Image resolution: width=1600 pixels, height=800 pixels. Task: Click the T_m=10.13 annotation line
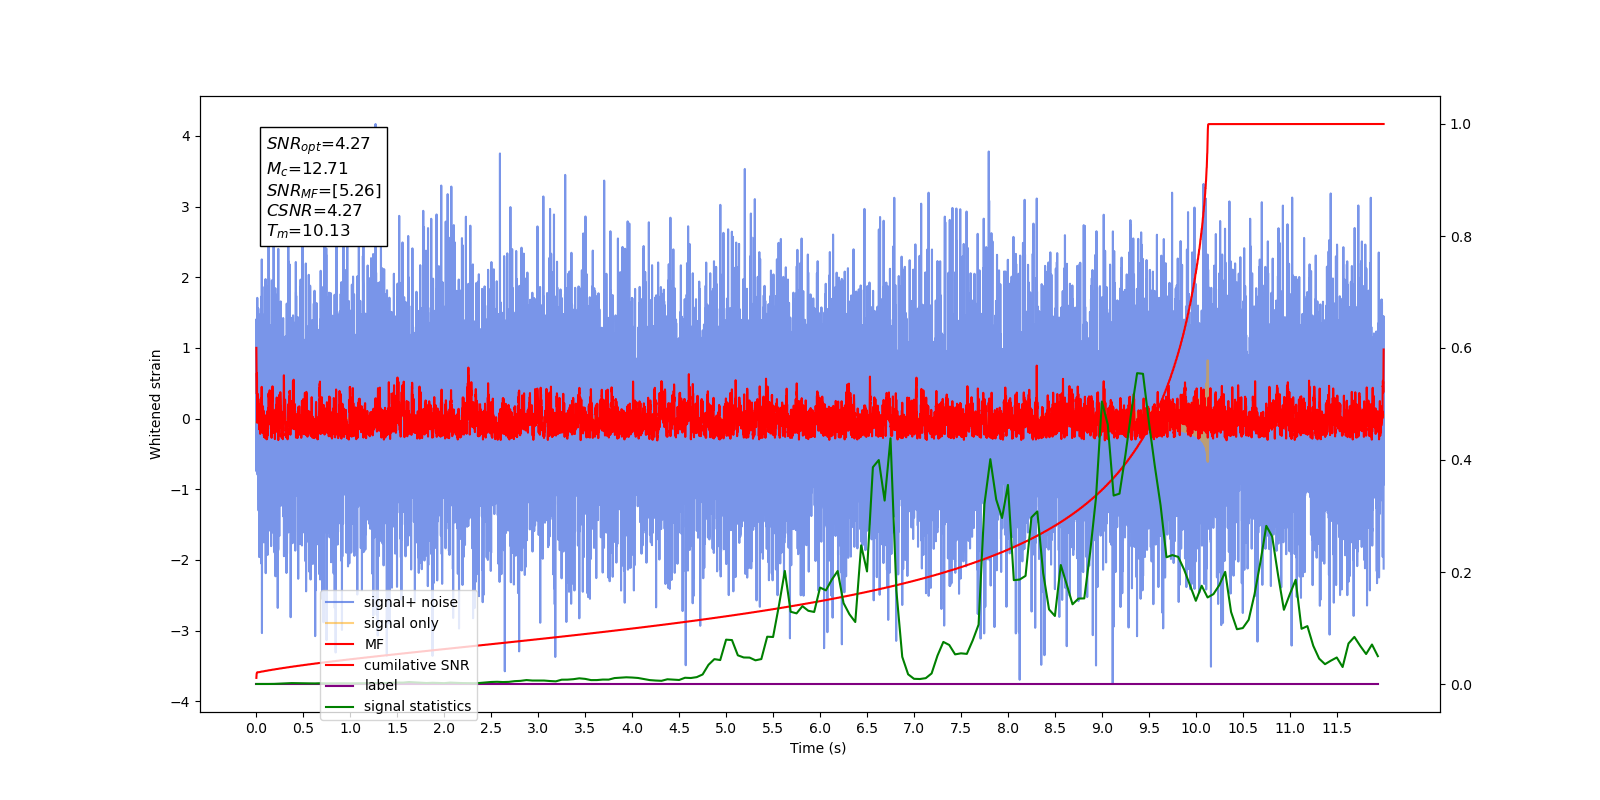[x=308, y=231]
